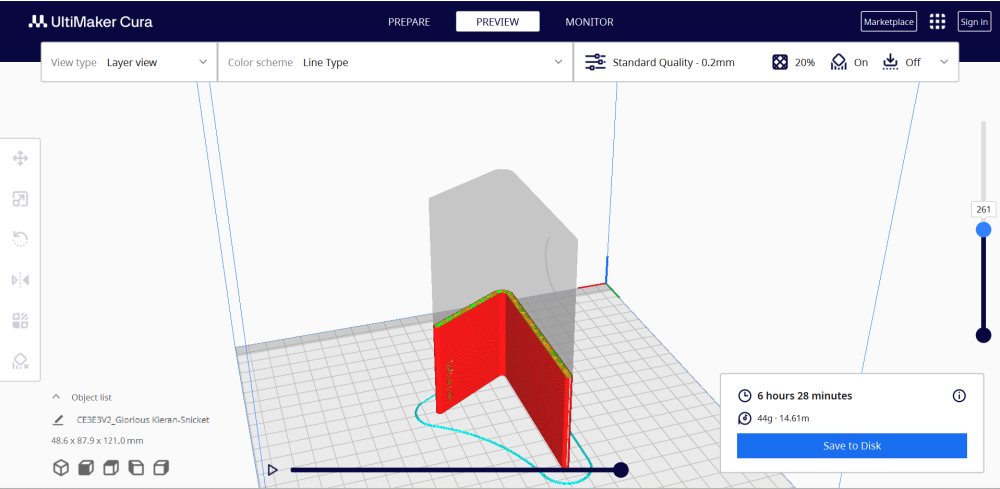The height and width of the screenshot is (489, 1000).
Task: Click model dimensions 48.6 x 87.9 x 121.0 mm
Action: [97, 441]
